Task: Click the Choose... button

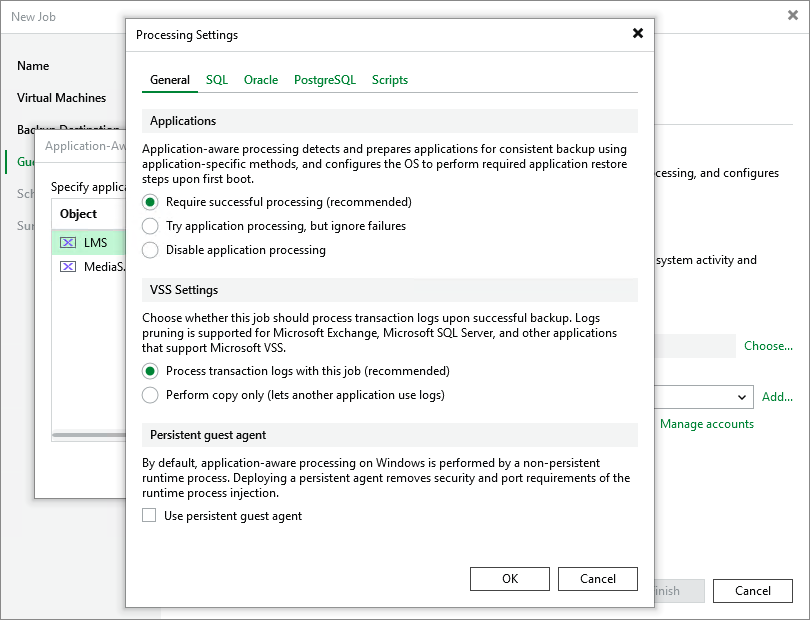Action: click(768, 345)
